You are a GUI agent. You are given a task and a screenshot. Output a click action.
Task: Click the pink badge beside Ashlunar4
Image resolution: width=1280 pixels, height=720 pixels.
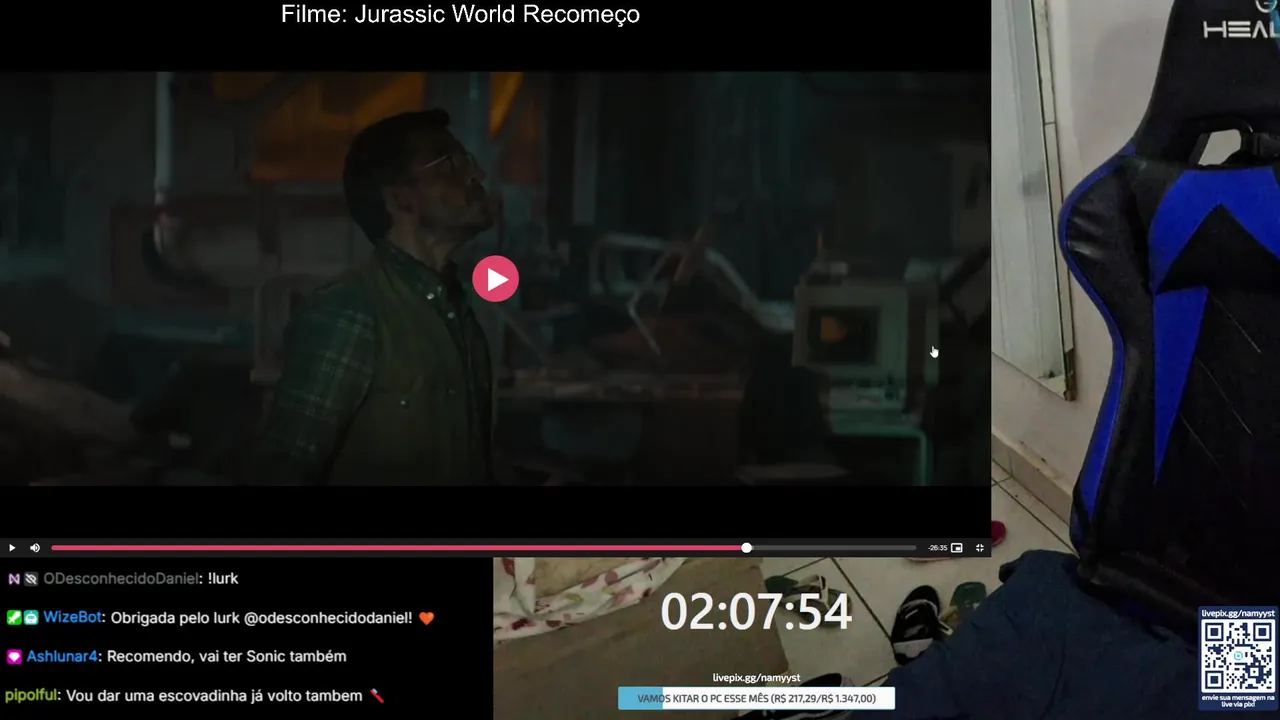[14, 657]
